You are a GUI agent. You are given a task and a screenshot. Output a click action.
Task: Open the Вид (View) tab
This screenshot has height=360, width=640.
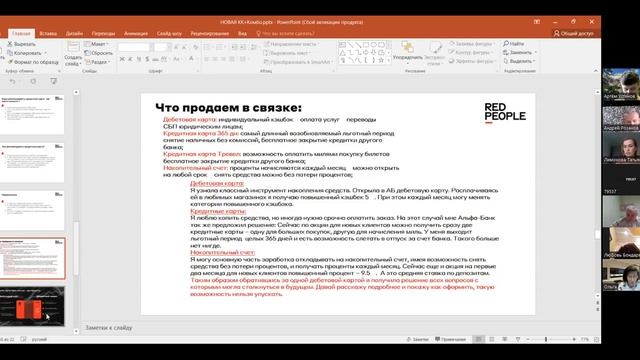242,33
